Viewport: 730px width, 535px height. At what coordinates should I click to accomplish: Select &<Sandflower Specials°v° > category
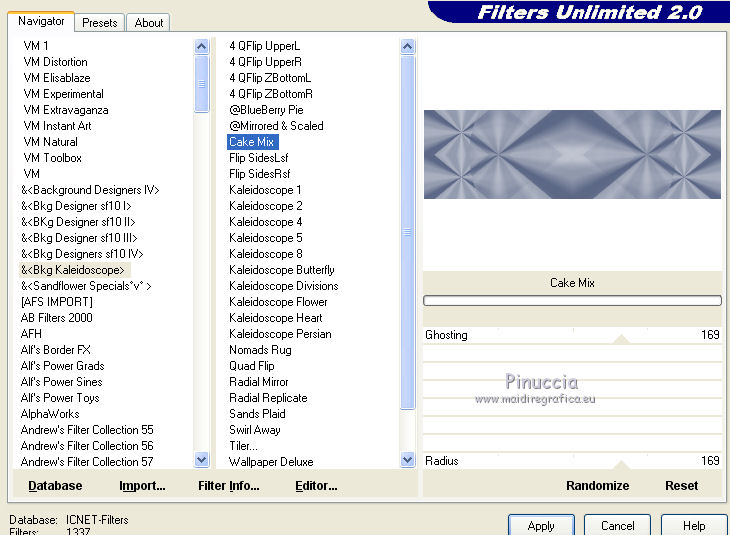[x=86, y=286]
